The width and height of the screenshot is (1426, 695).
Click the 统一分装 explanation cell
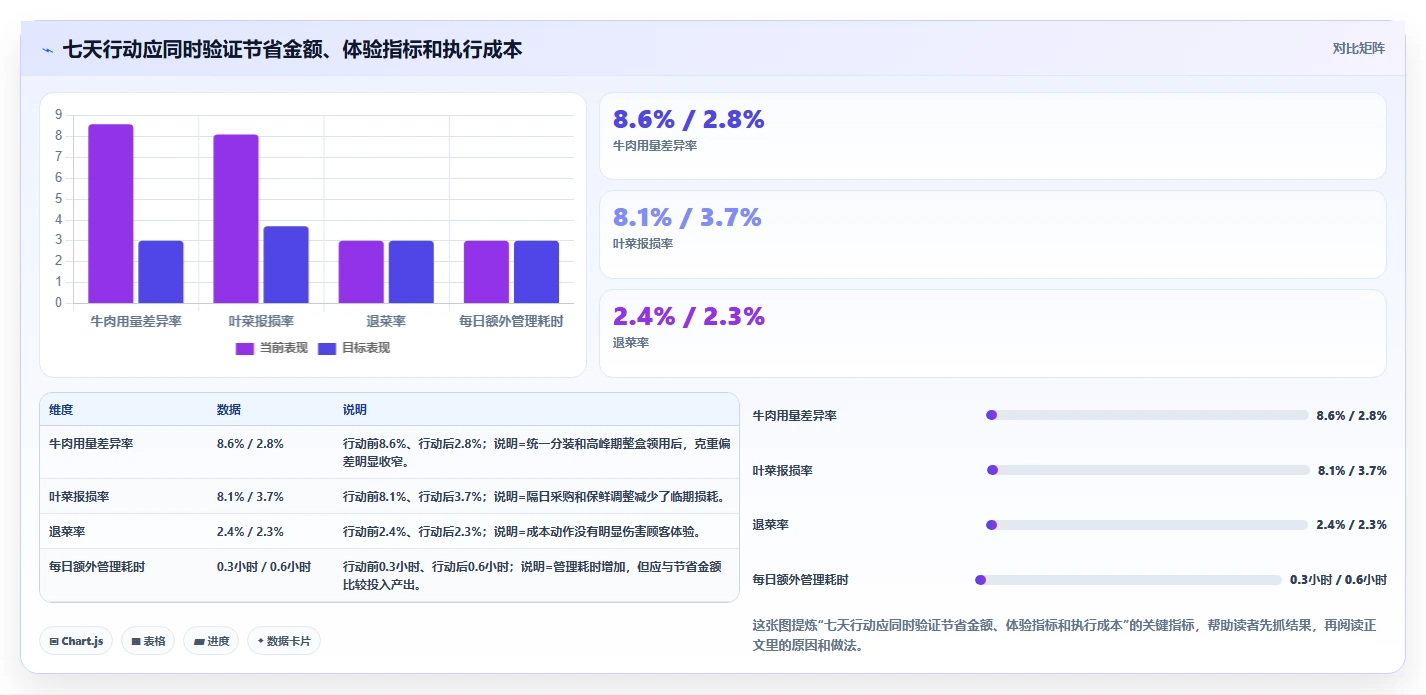(x=536, y=452)
